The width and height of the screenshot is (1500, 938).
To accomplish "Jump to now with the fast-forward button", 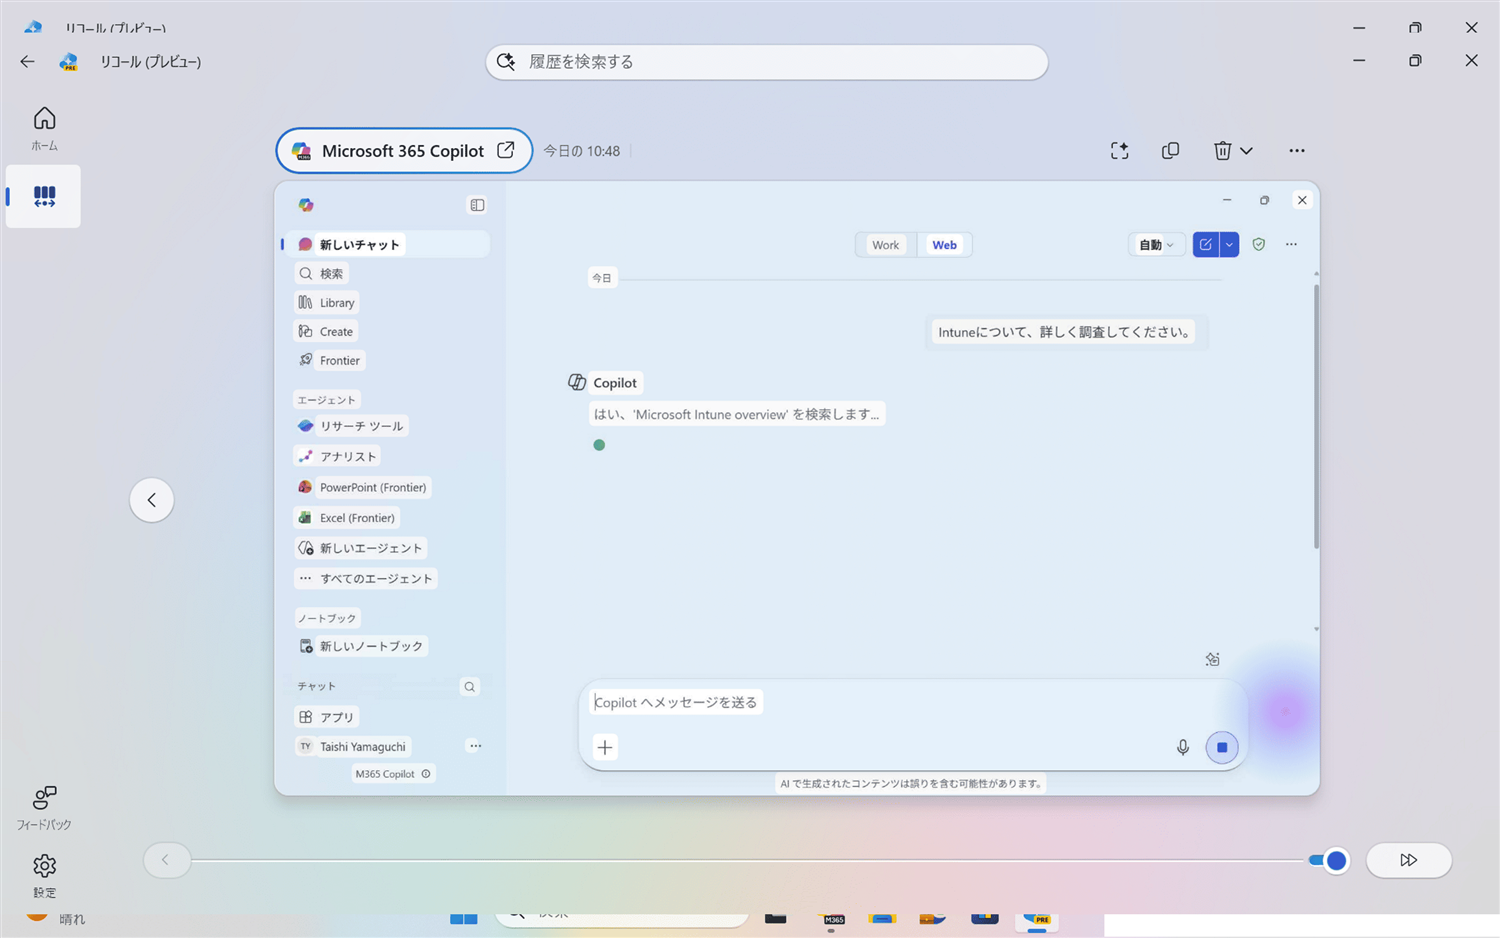I will point(1408,860).
